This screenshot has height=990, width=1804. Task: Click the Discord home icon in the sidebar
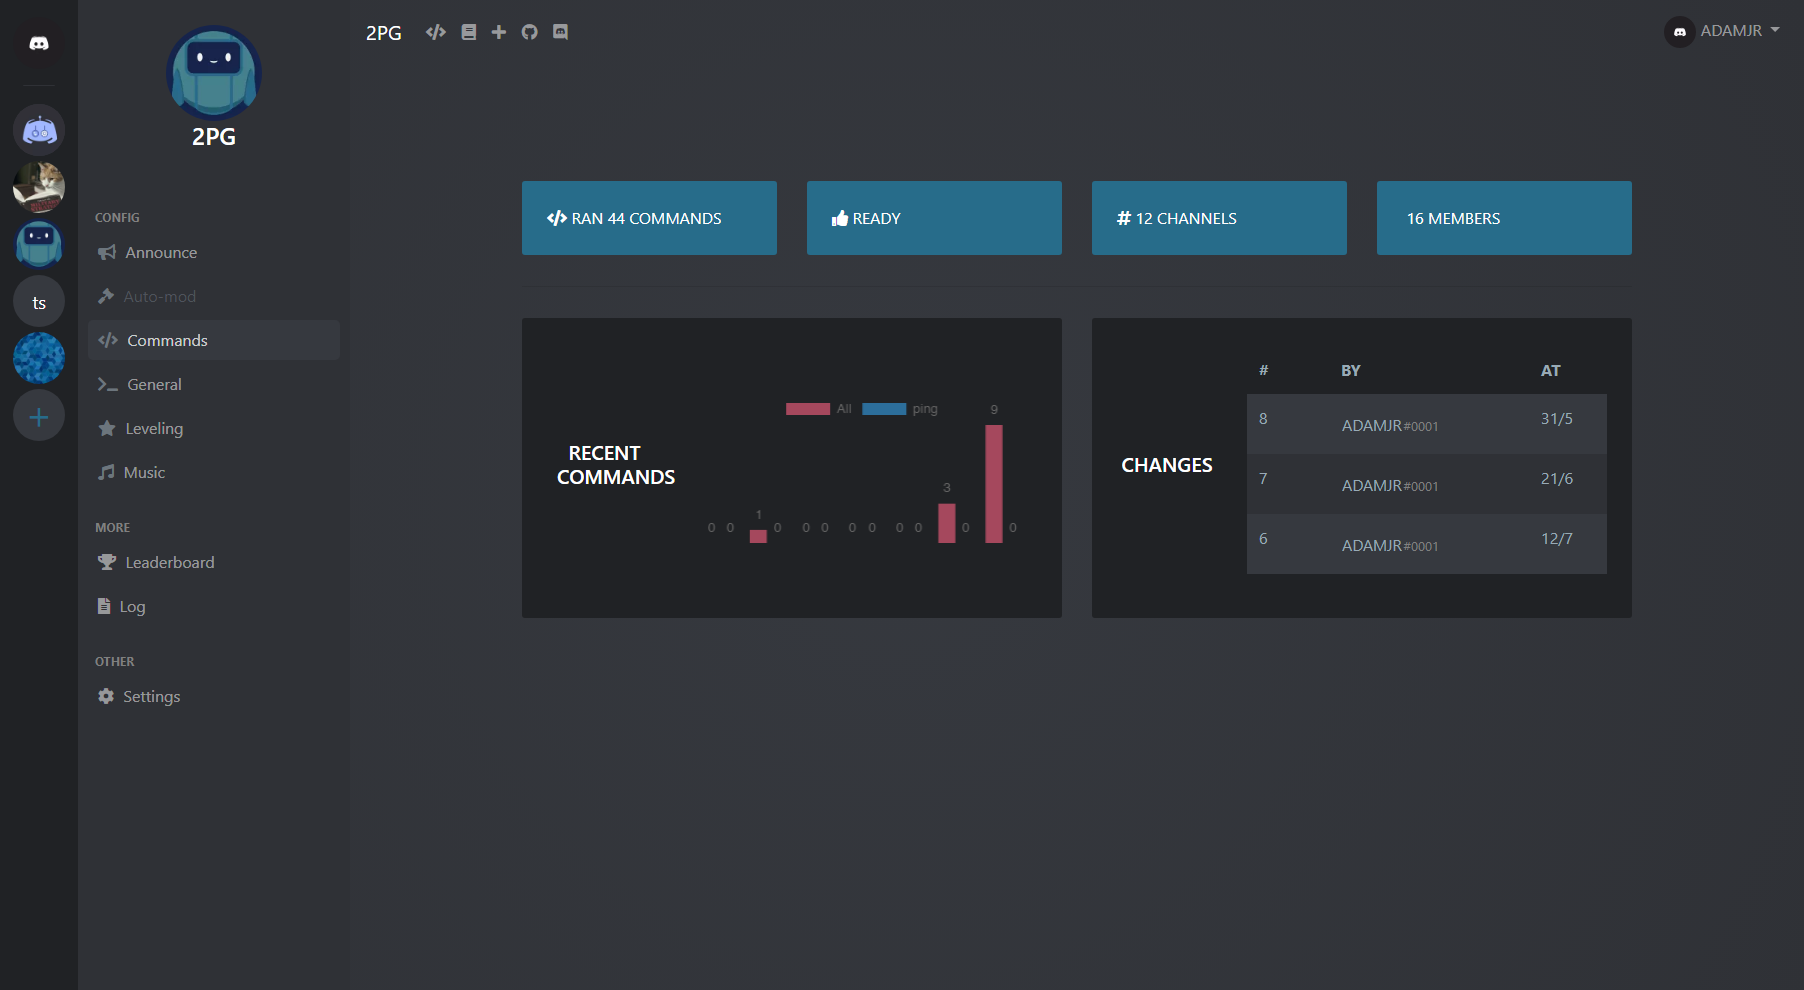click(x=38, y=42)
